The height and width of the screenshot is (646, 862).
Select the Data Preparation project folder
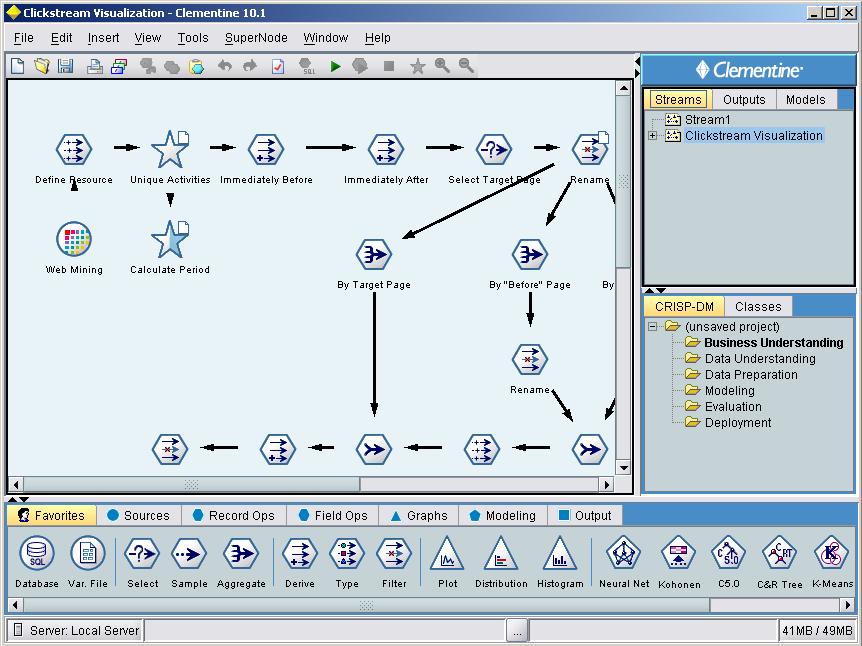point(751,374)
